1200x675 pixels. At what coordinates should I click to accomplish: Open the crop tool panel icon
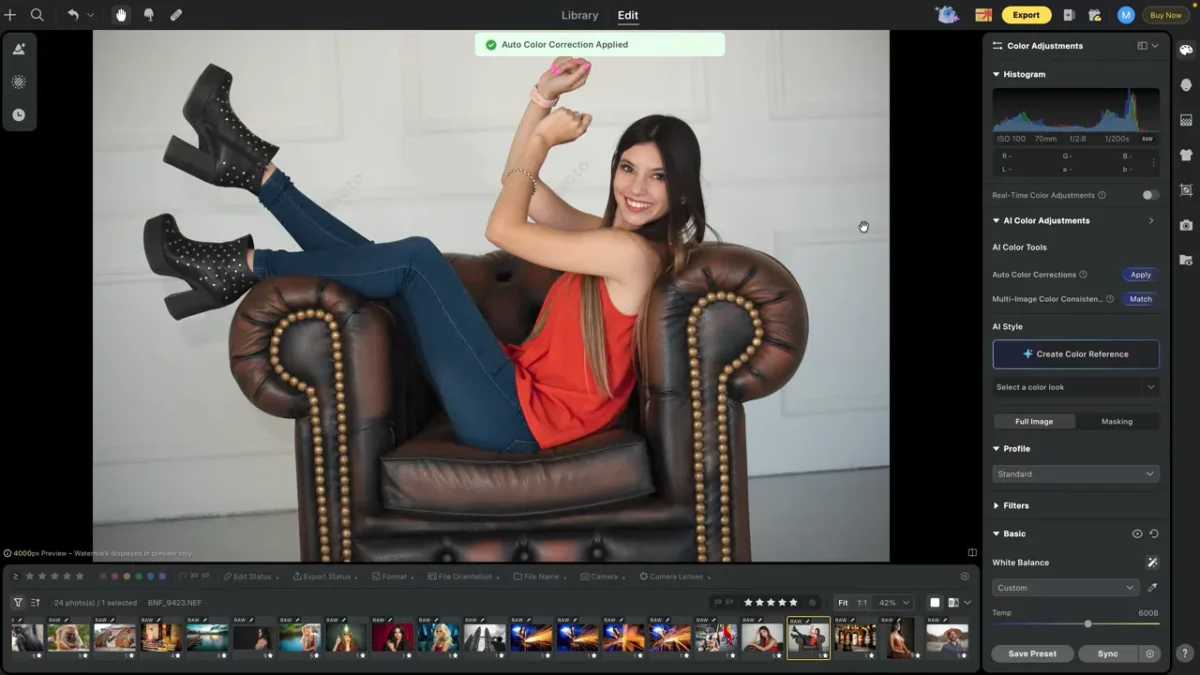[1186, 190]
